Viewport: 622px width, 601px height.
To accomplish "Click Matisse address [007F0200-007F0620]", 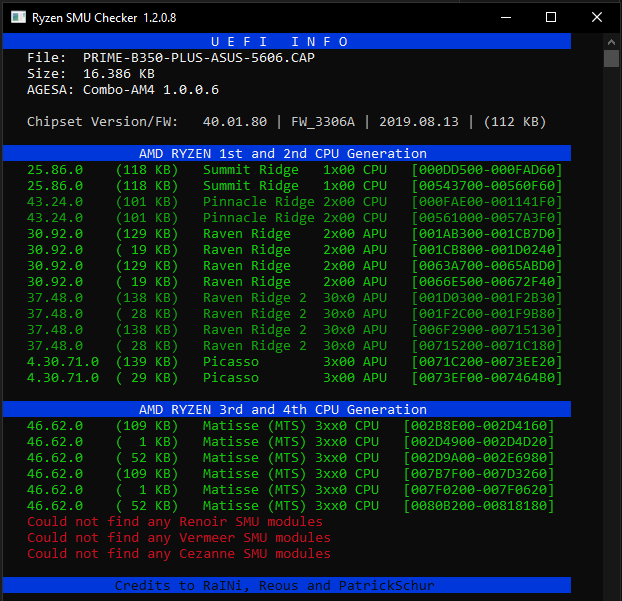I will click(x=479, y=490).
